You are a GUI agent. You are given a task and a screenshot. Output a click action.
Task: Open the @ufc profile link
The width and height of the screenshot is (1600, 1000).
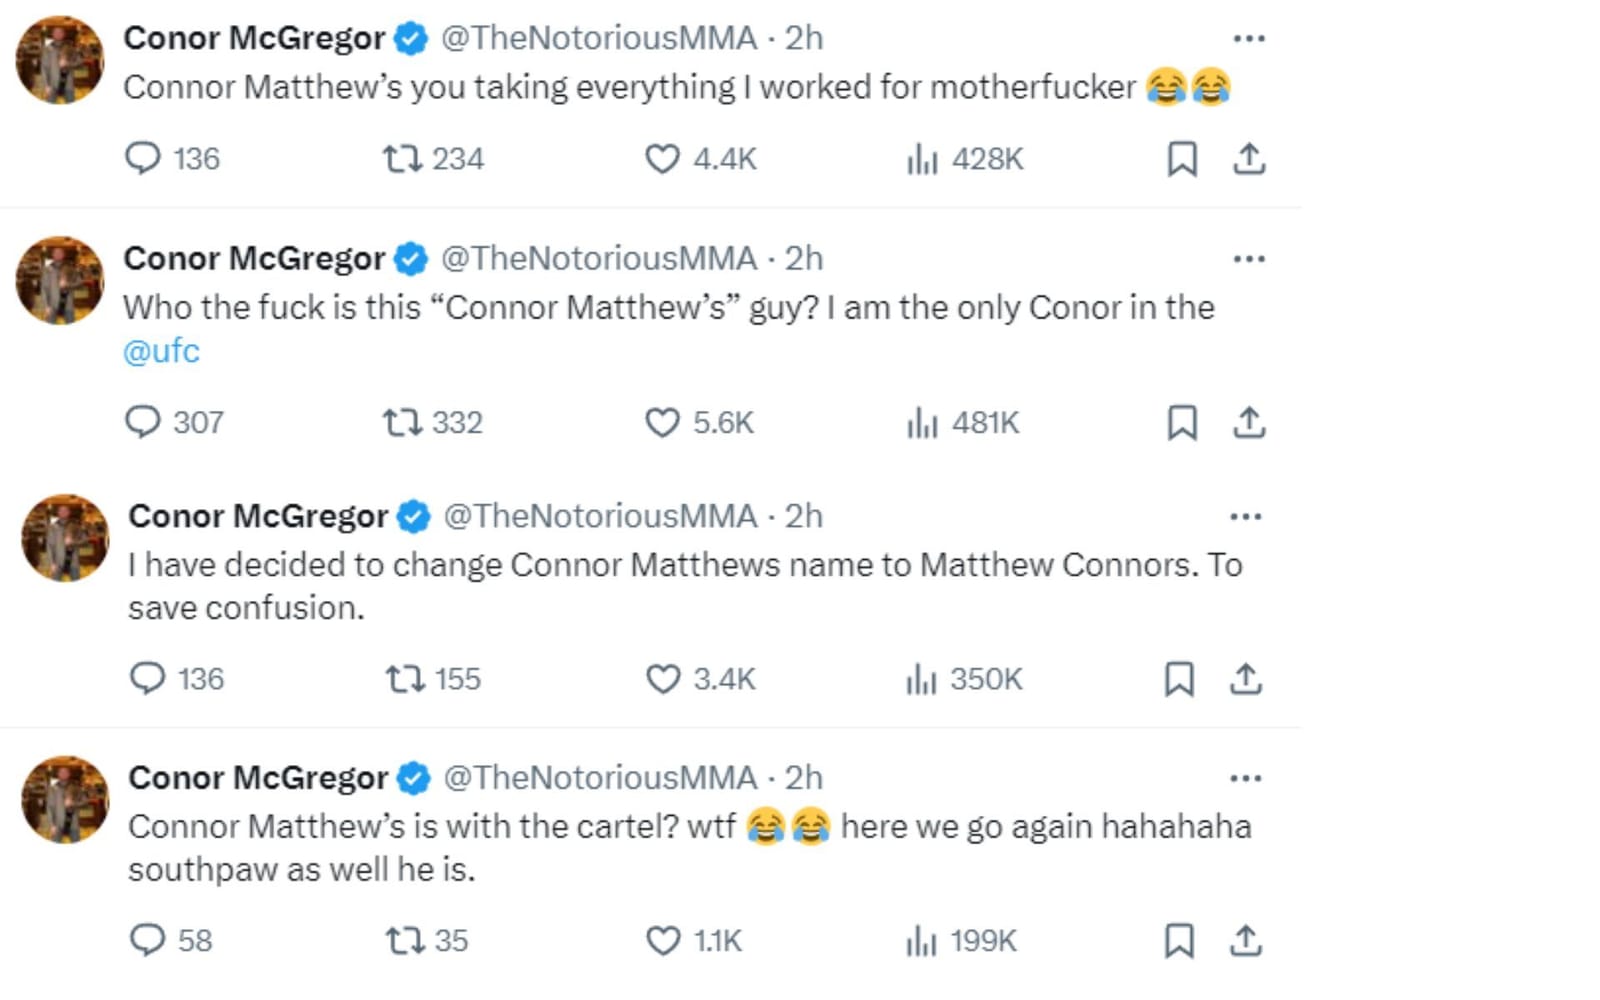[x=162, y=350]
